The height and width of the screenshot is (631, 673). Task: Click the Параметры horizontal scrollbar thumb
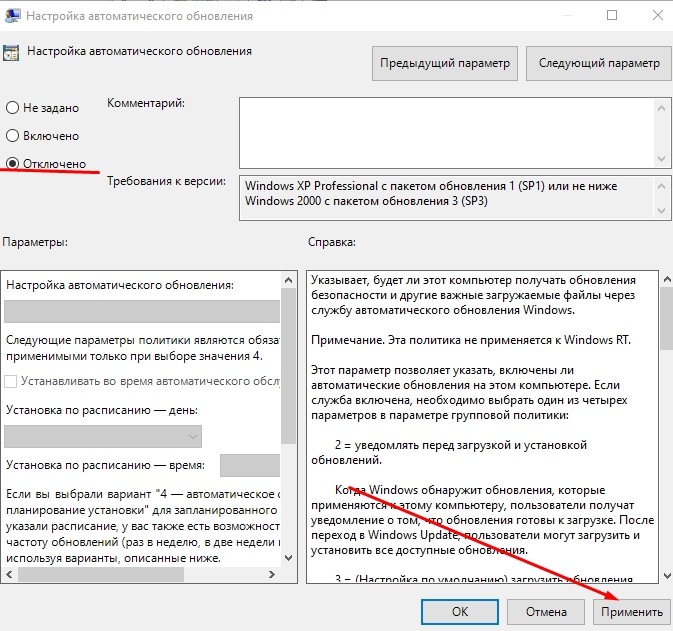pyautogui.click(x=101, y=574)
